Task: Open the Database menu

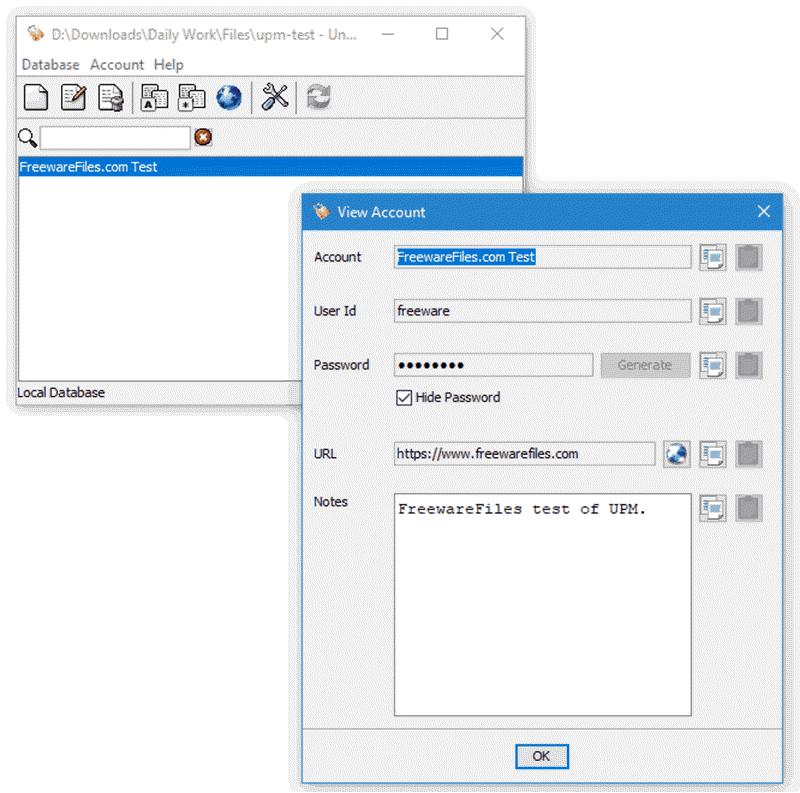Action: (x=51, y=65)
